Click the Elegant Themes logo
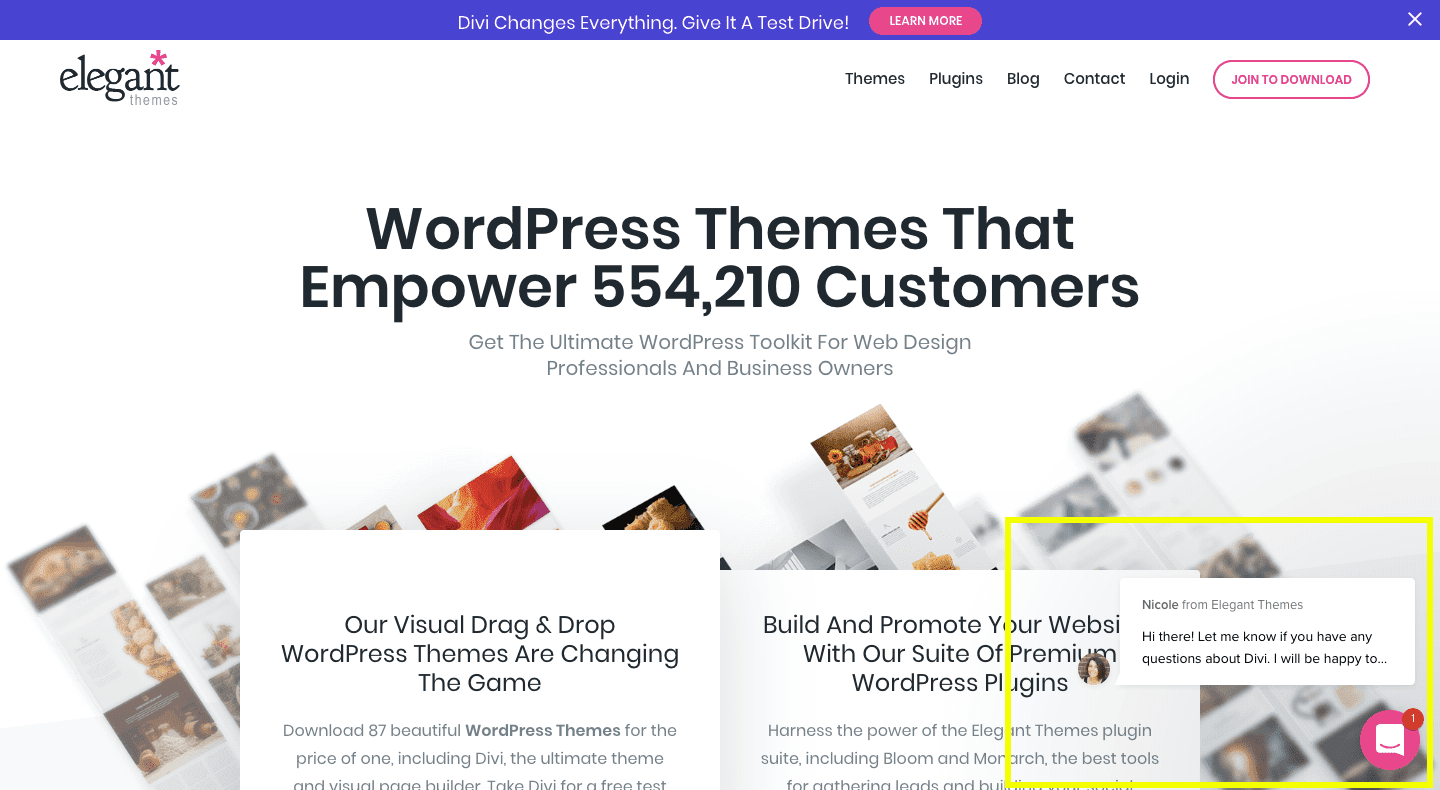The image size is (1440, 790). [x=120, y=78]
